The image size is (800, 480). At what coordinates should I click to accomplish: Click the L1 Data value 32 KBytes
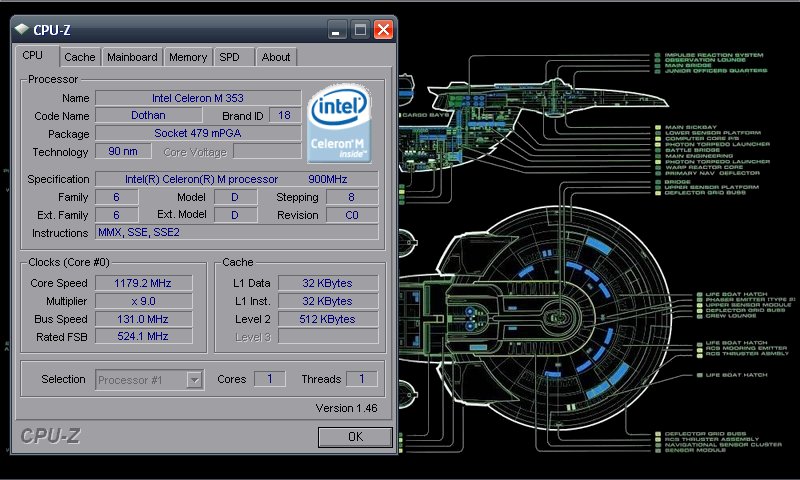click(x=328, y=283)
